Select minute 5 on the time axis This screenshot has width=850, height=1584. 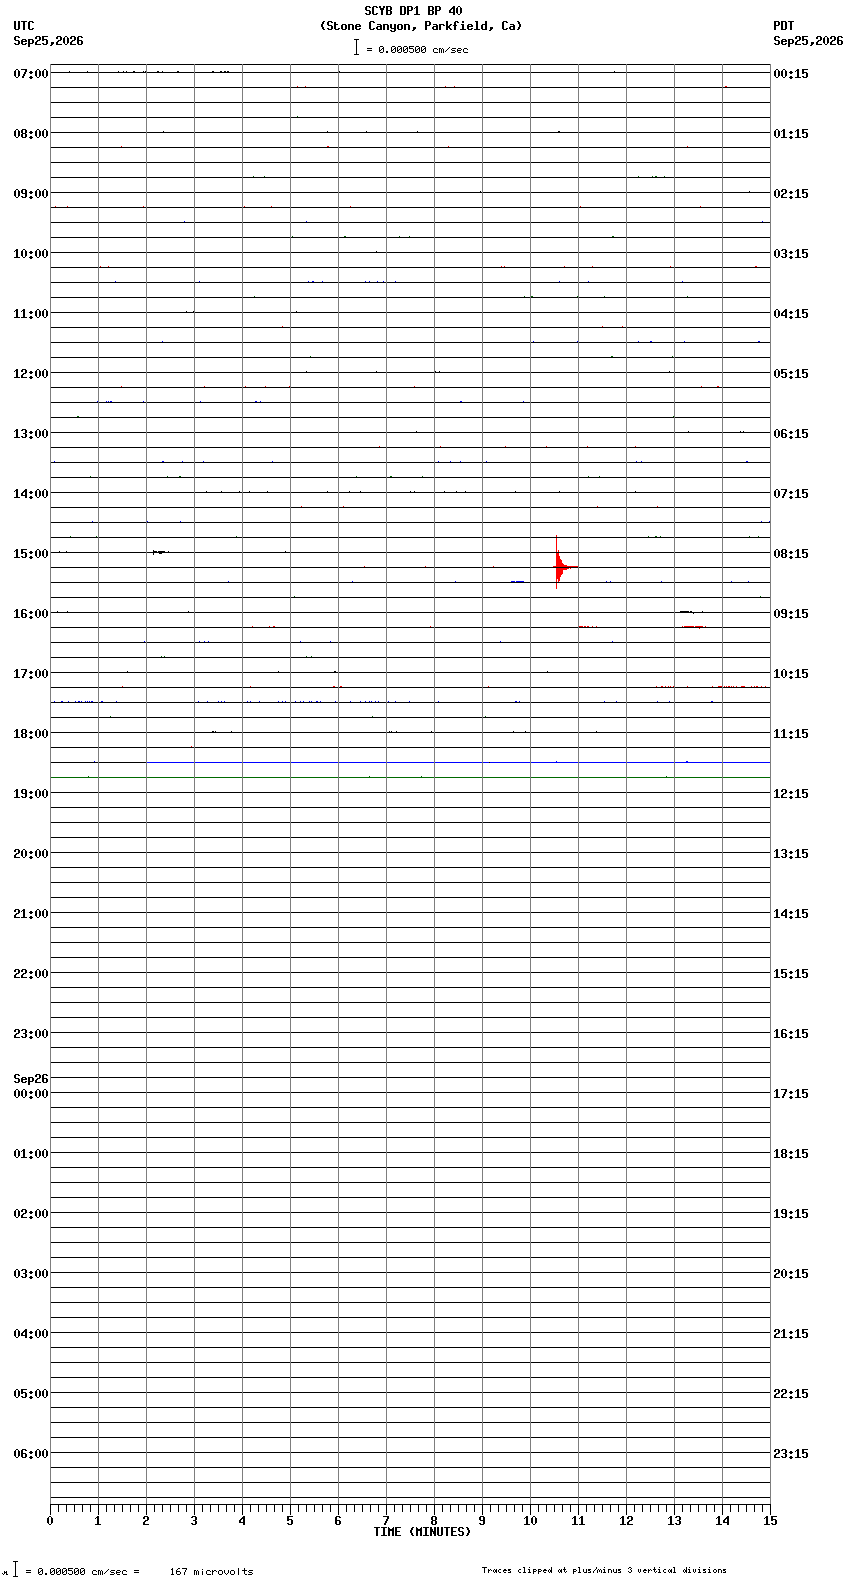290,1521
